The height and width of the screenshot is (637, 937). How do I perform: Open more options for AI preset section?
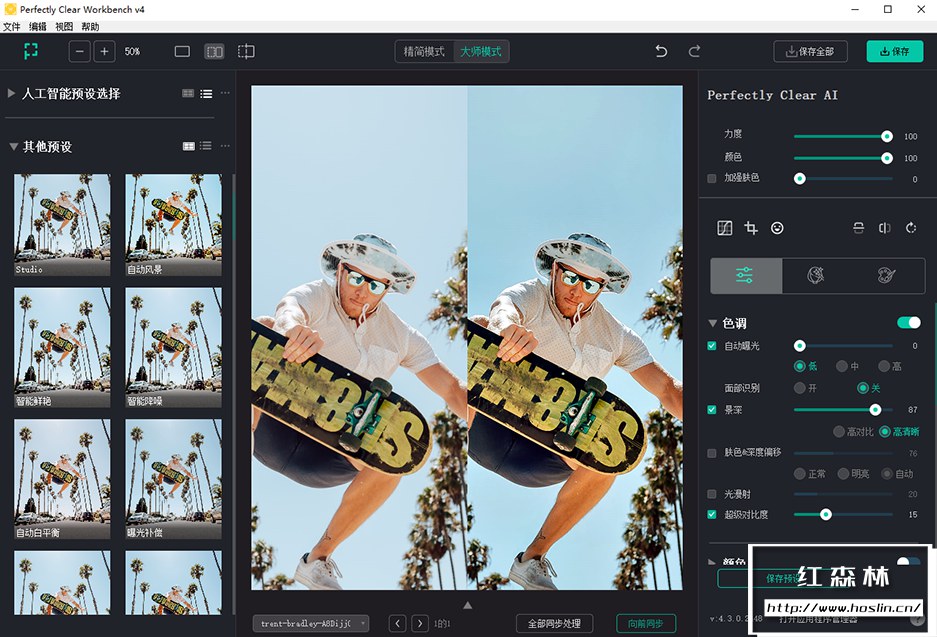[x=225, y=93]
